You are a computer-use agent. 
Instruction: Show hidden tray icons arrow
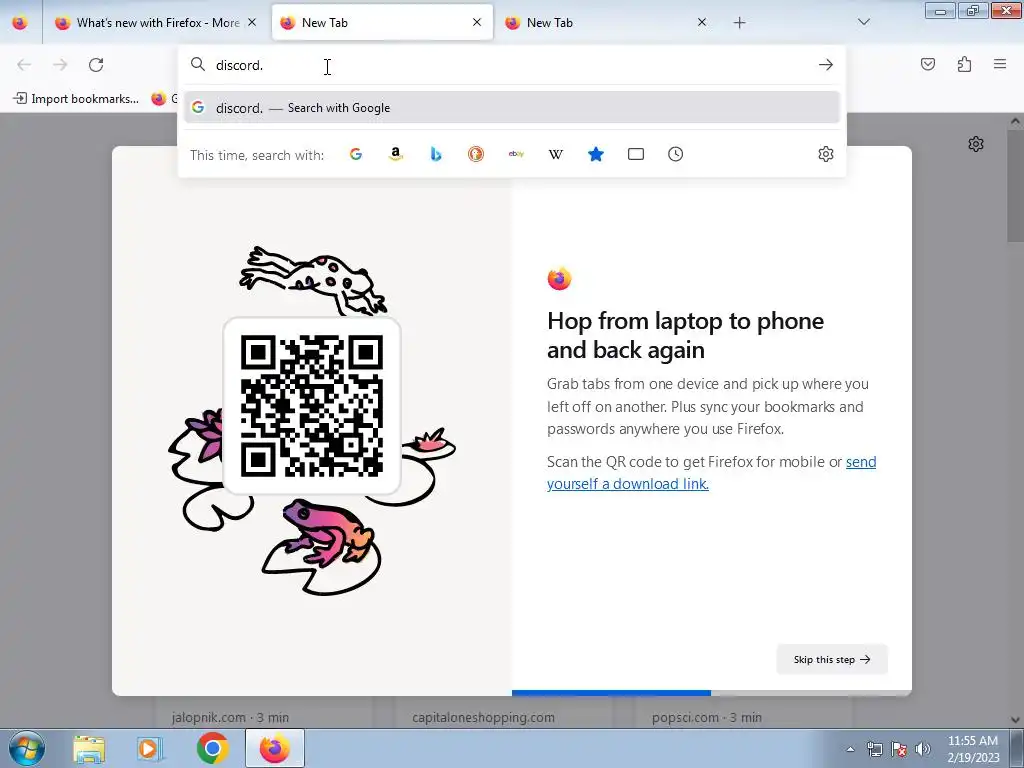coord(850,749)
